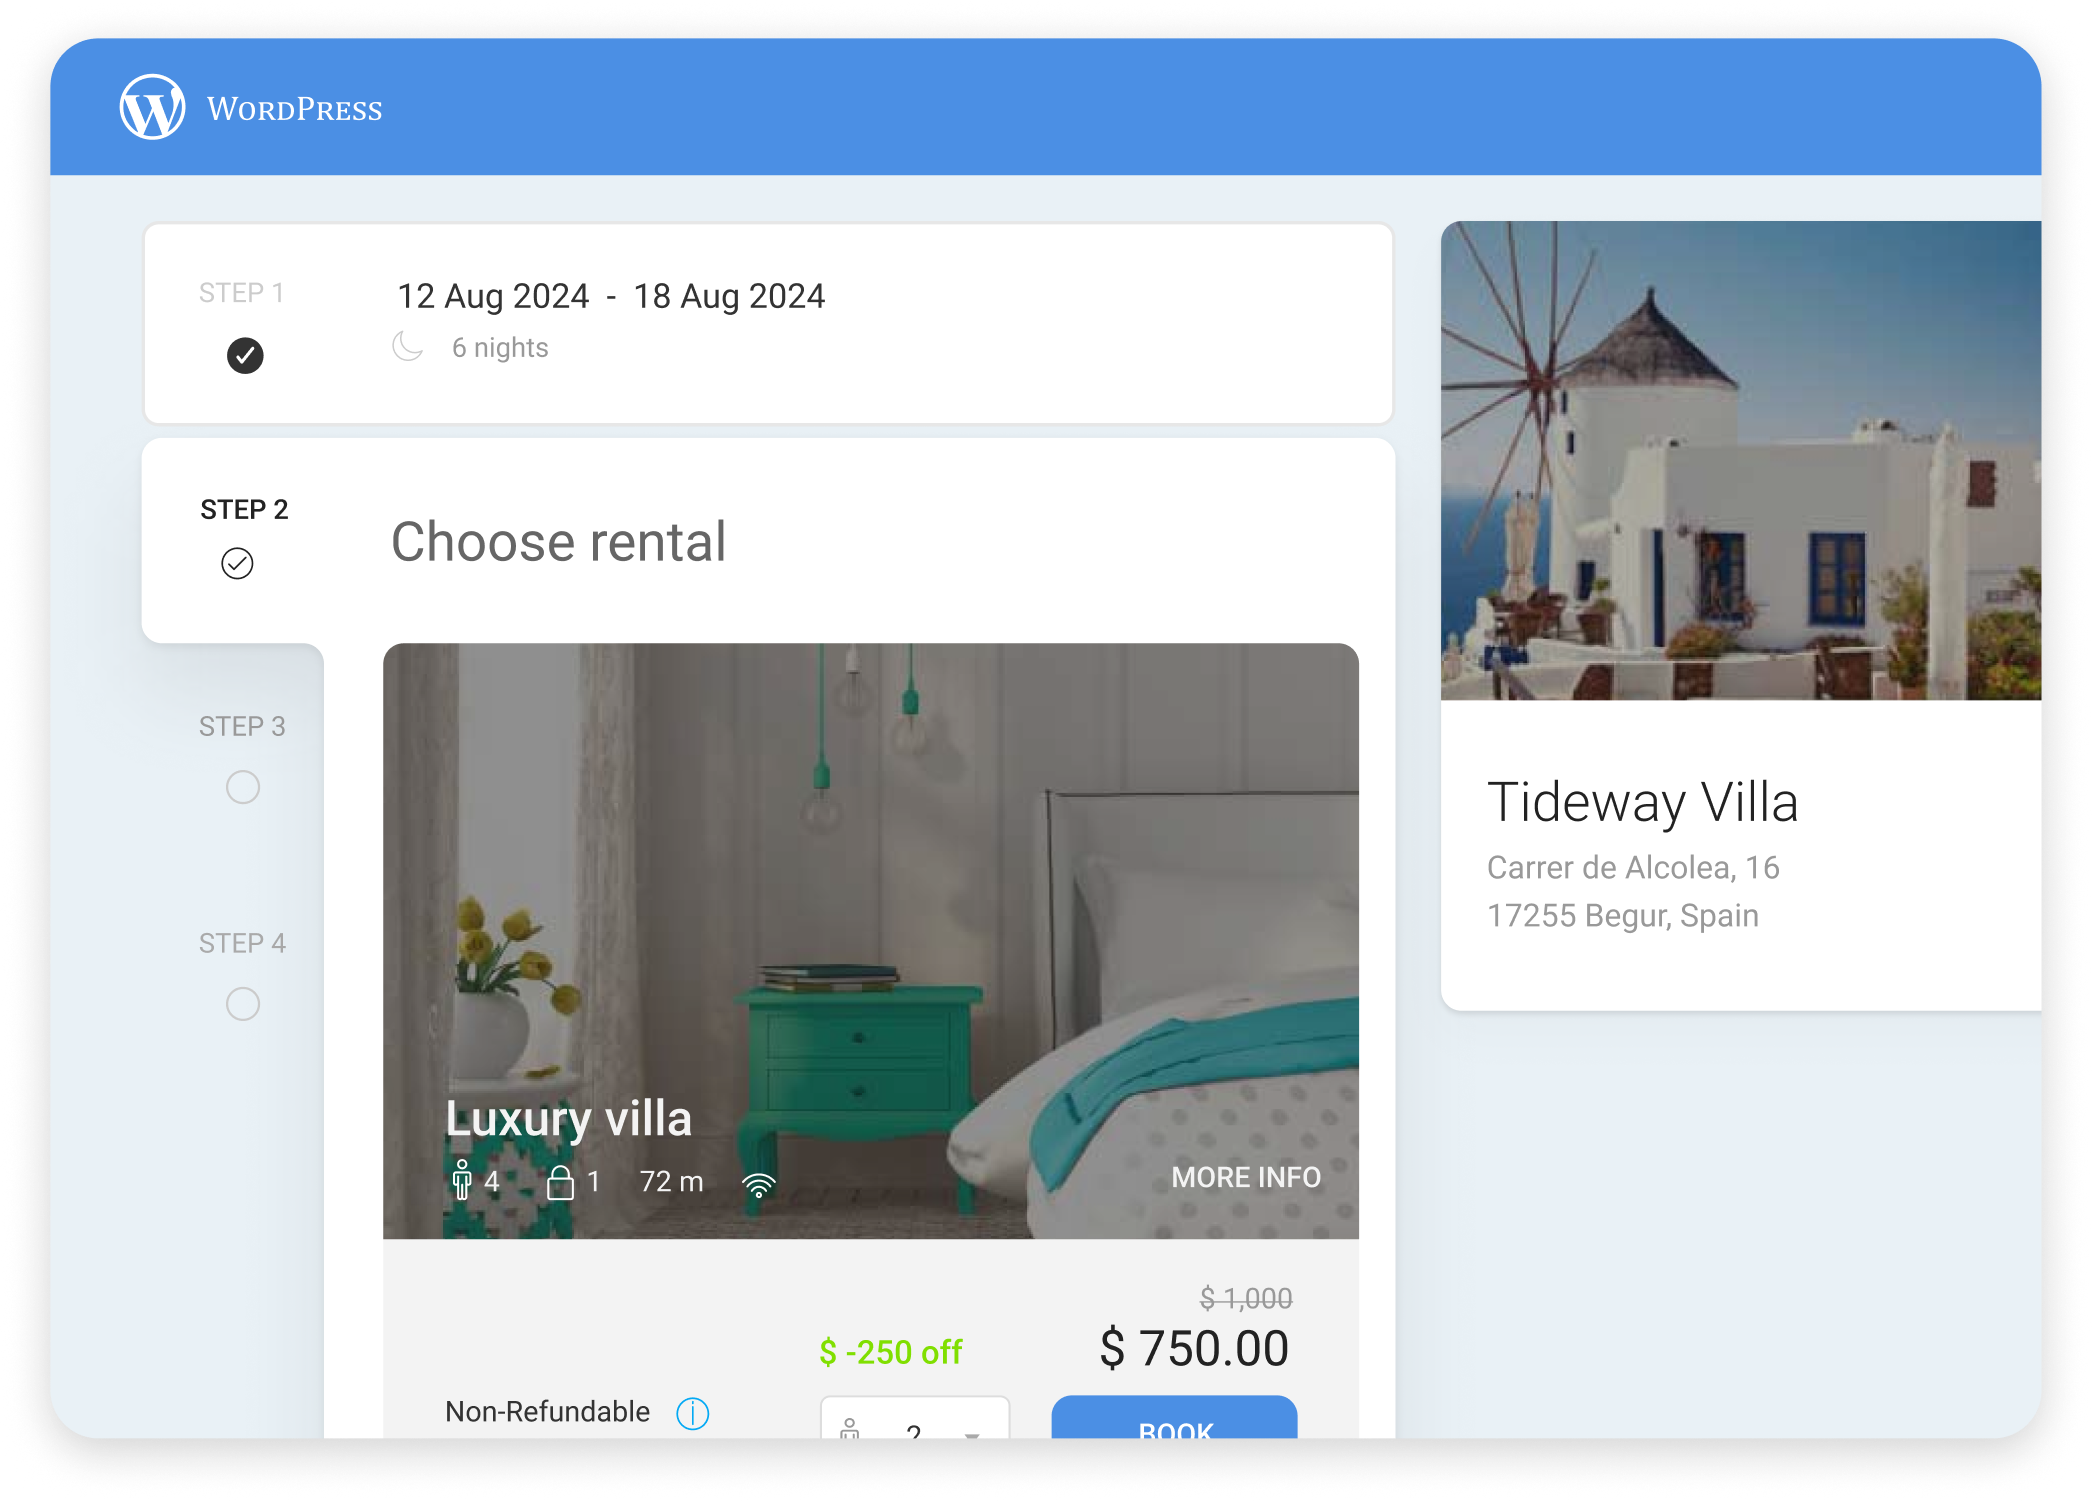Click the moon nights icon
The height and width of the screenshot is (1501, 2092).
pos(407,346)
